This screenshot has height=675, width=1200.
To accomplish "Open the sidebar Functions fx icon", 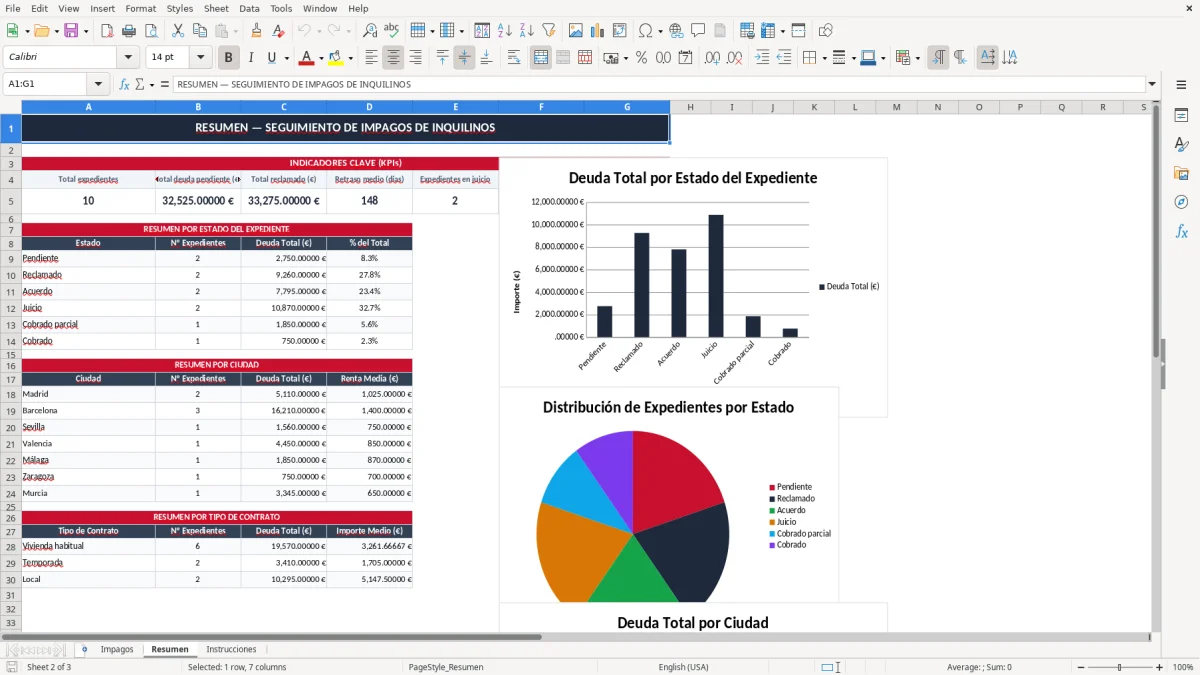I will [1181, 231].
